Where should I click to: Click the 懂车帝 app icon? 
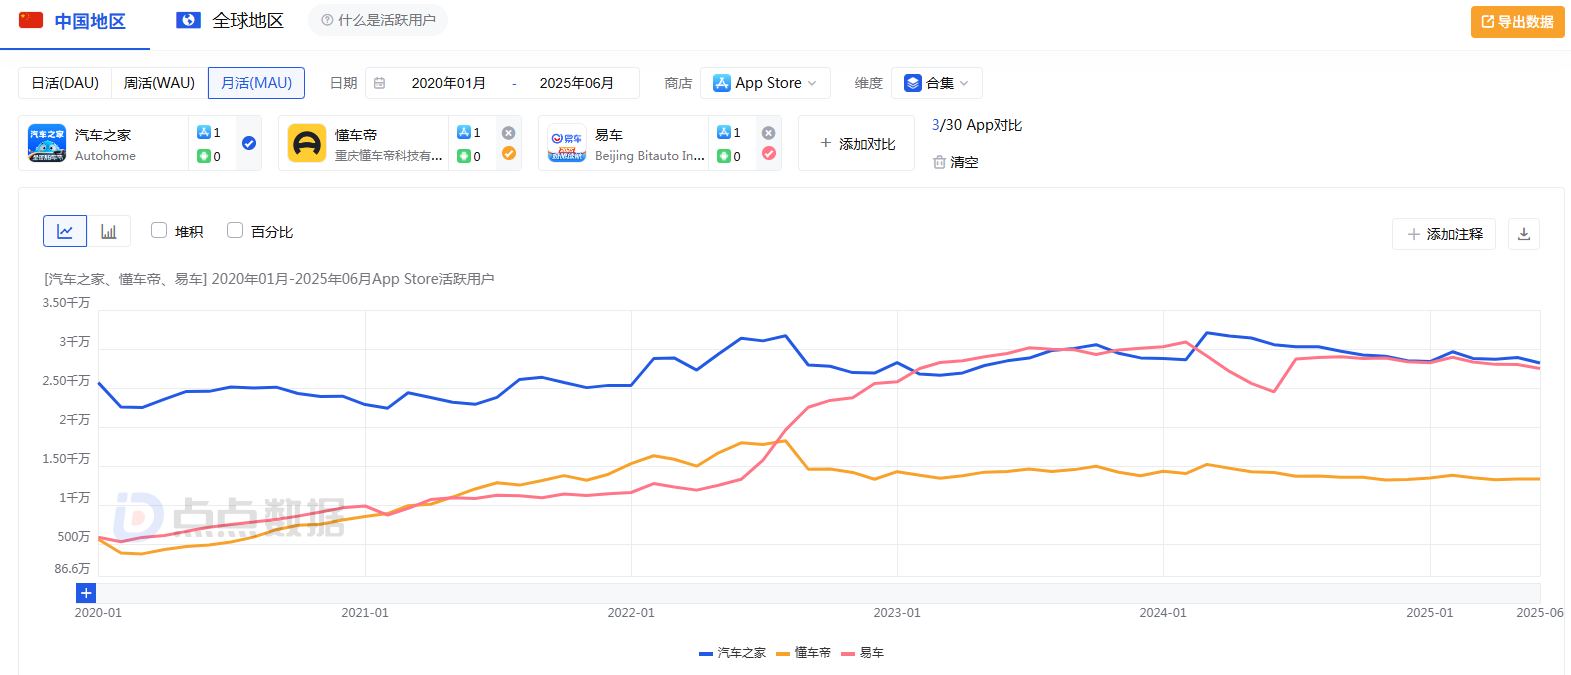(x=307, y=143)
